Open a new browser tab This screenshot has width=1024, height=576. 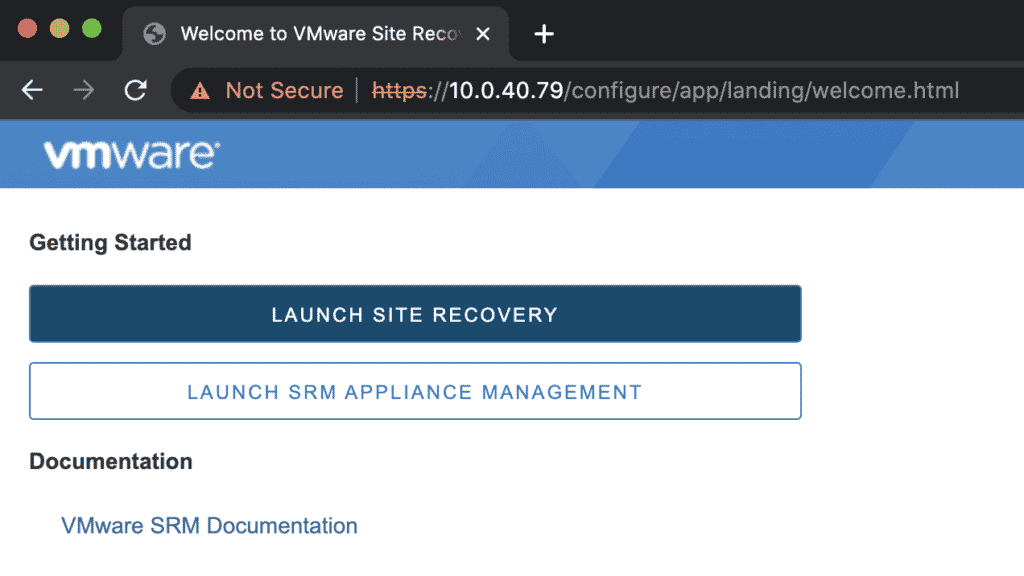pyautogui.click(x=543, y=34)
